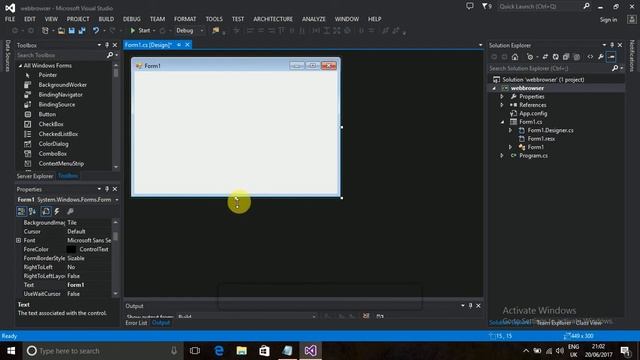Click View Code icon in Solution Explorer
640x360 pixels.
590,57
